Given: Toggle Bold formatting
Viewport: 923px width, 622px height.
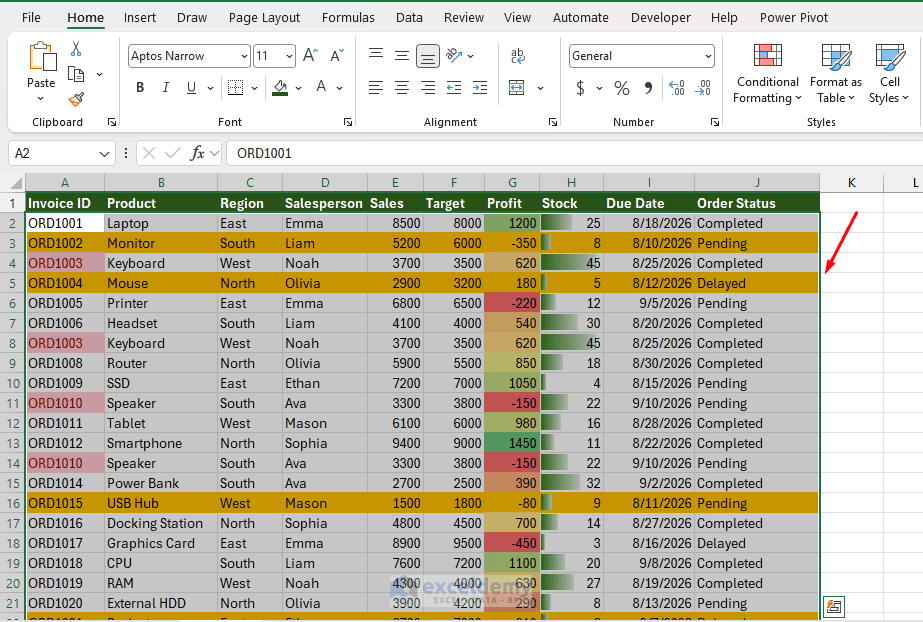Looking at the screenshot, I should (x=140, y=88).
